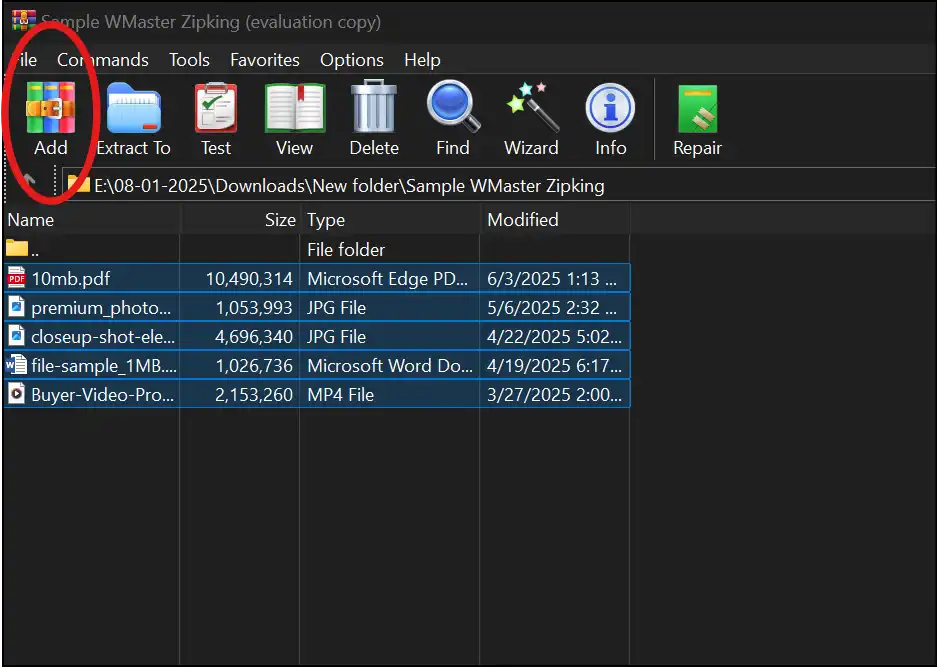Click the date 6/3/2025 1:13
The height and width of the screenshot is (667, 937).
click(552, 279)
